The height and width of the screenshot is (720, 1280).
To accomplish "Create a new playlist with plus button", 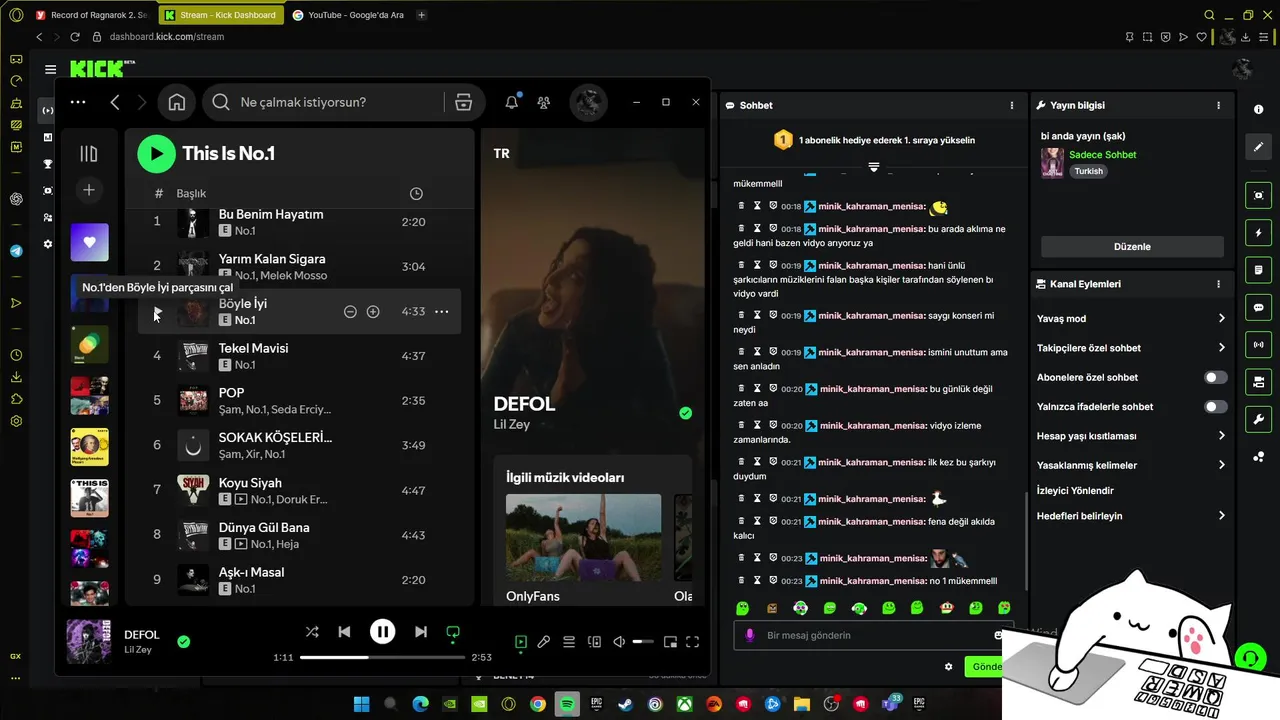I will (x=89, y=190).
